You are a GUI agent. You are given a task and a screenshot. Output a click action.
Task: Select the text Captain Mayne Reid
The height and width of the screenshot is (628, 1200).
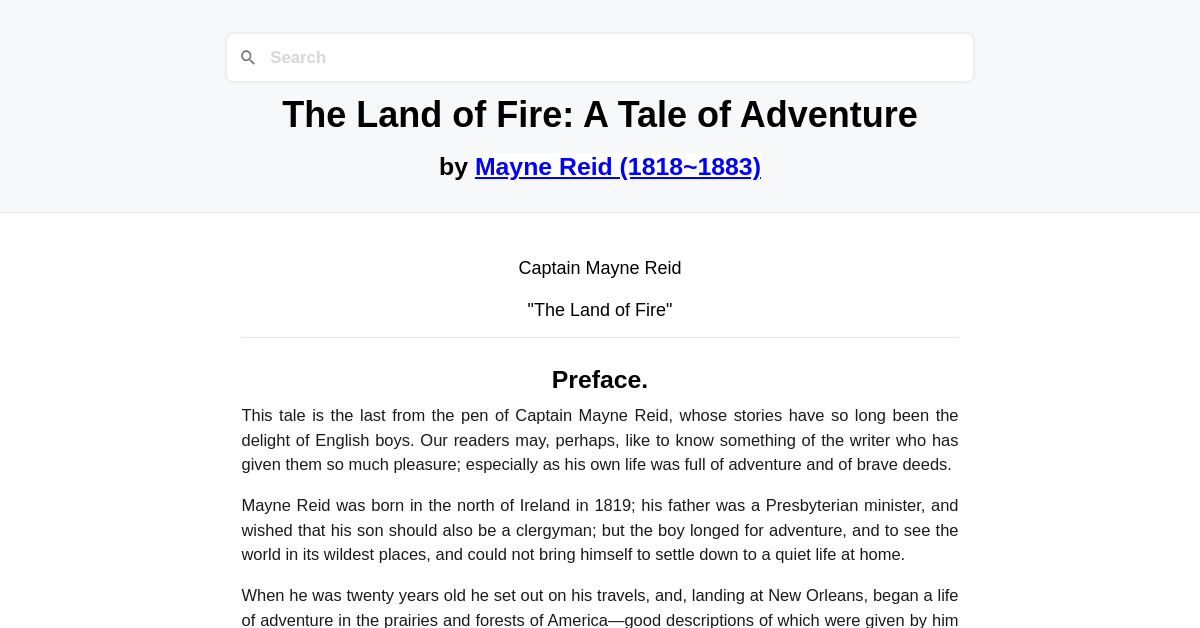click(600, 268)
